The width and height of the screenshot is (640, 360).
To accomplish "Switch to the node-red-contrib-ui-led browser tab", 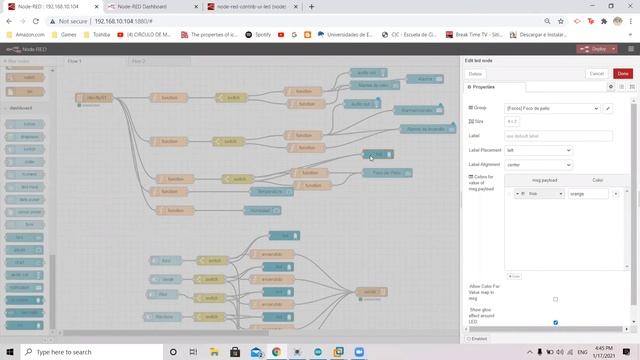I will tap(251, 7).
